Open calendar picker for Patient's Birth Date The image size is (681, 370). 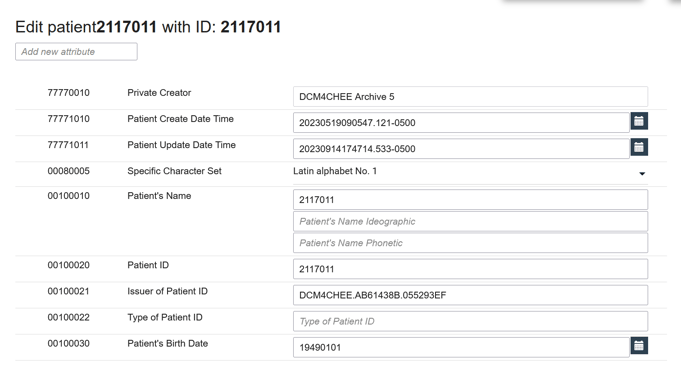[639, 346]
